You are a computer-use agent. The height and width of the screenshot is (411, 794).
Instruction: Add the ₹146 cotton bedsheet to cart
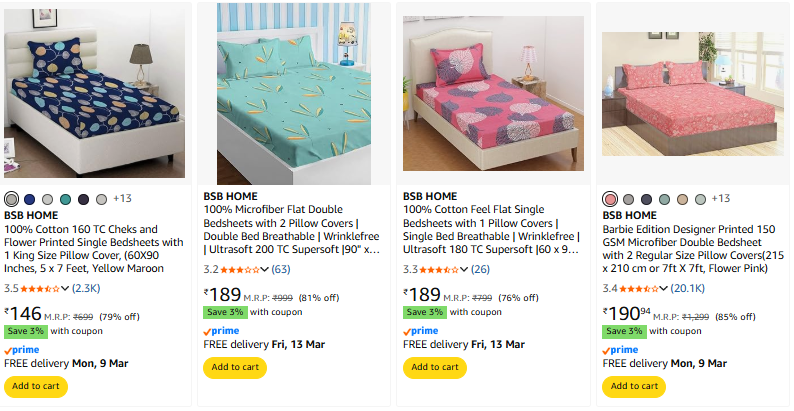[x=35, y=386]
